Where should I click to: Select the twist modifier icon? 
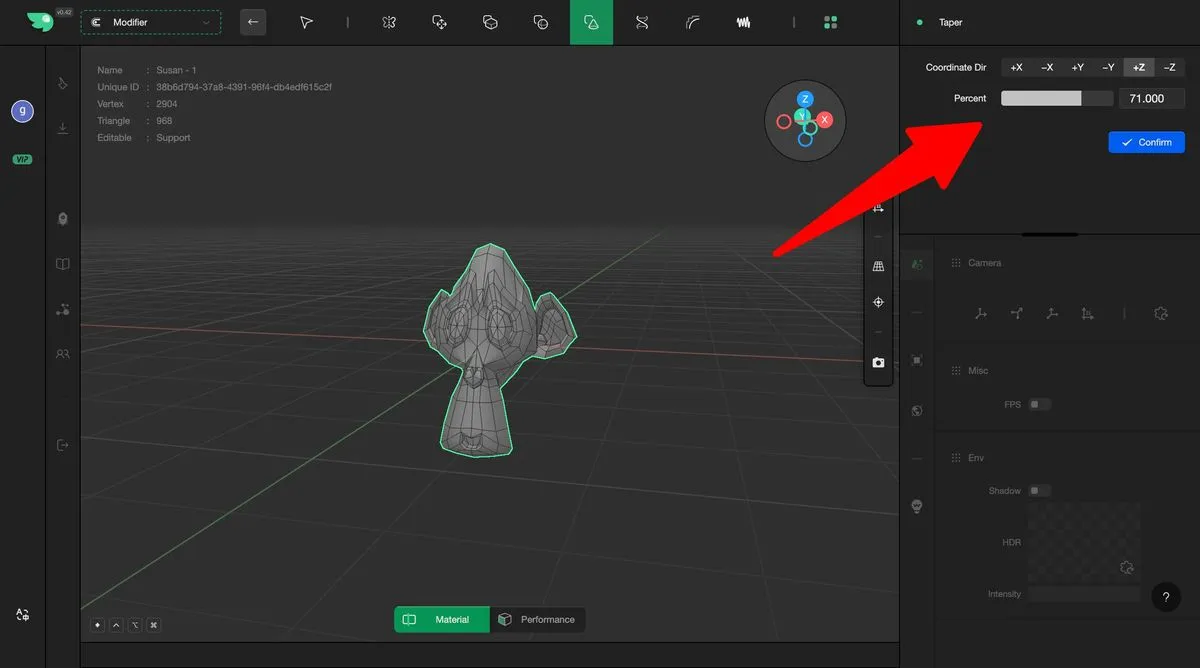(642, 22)
